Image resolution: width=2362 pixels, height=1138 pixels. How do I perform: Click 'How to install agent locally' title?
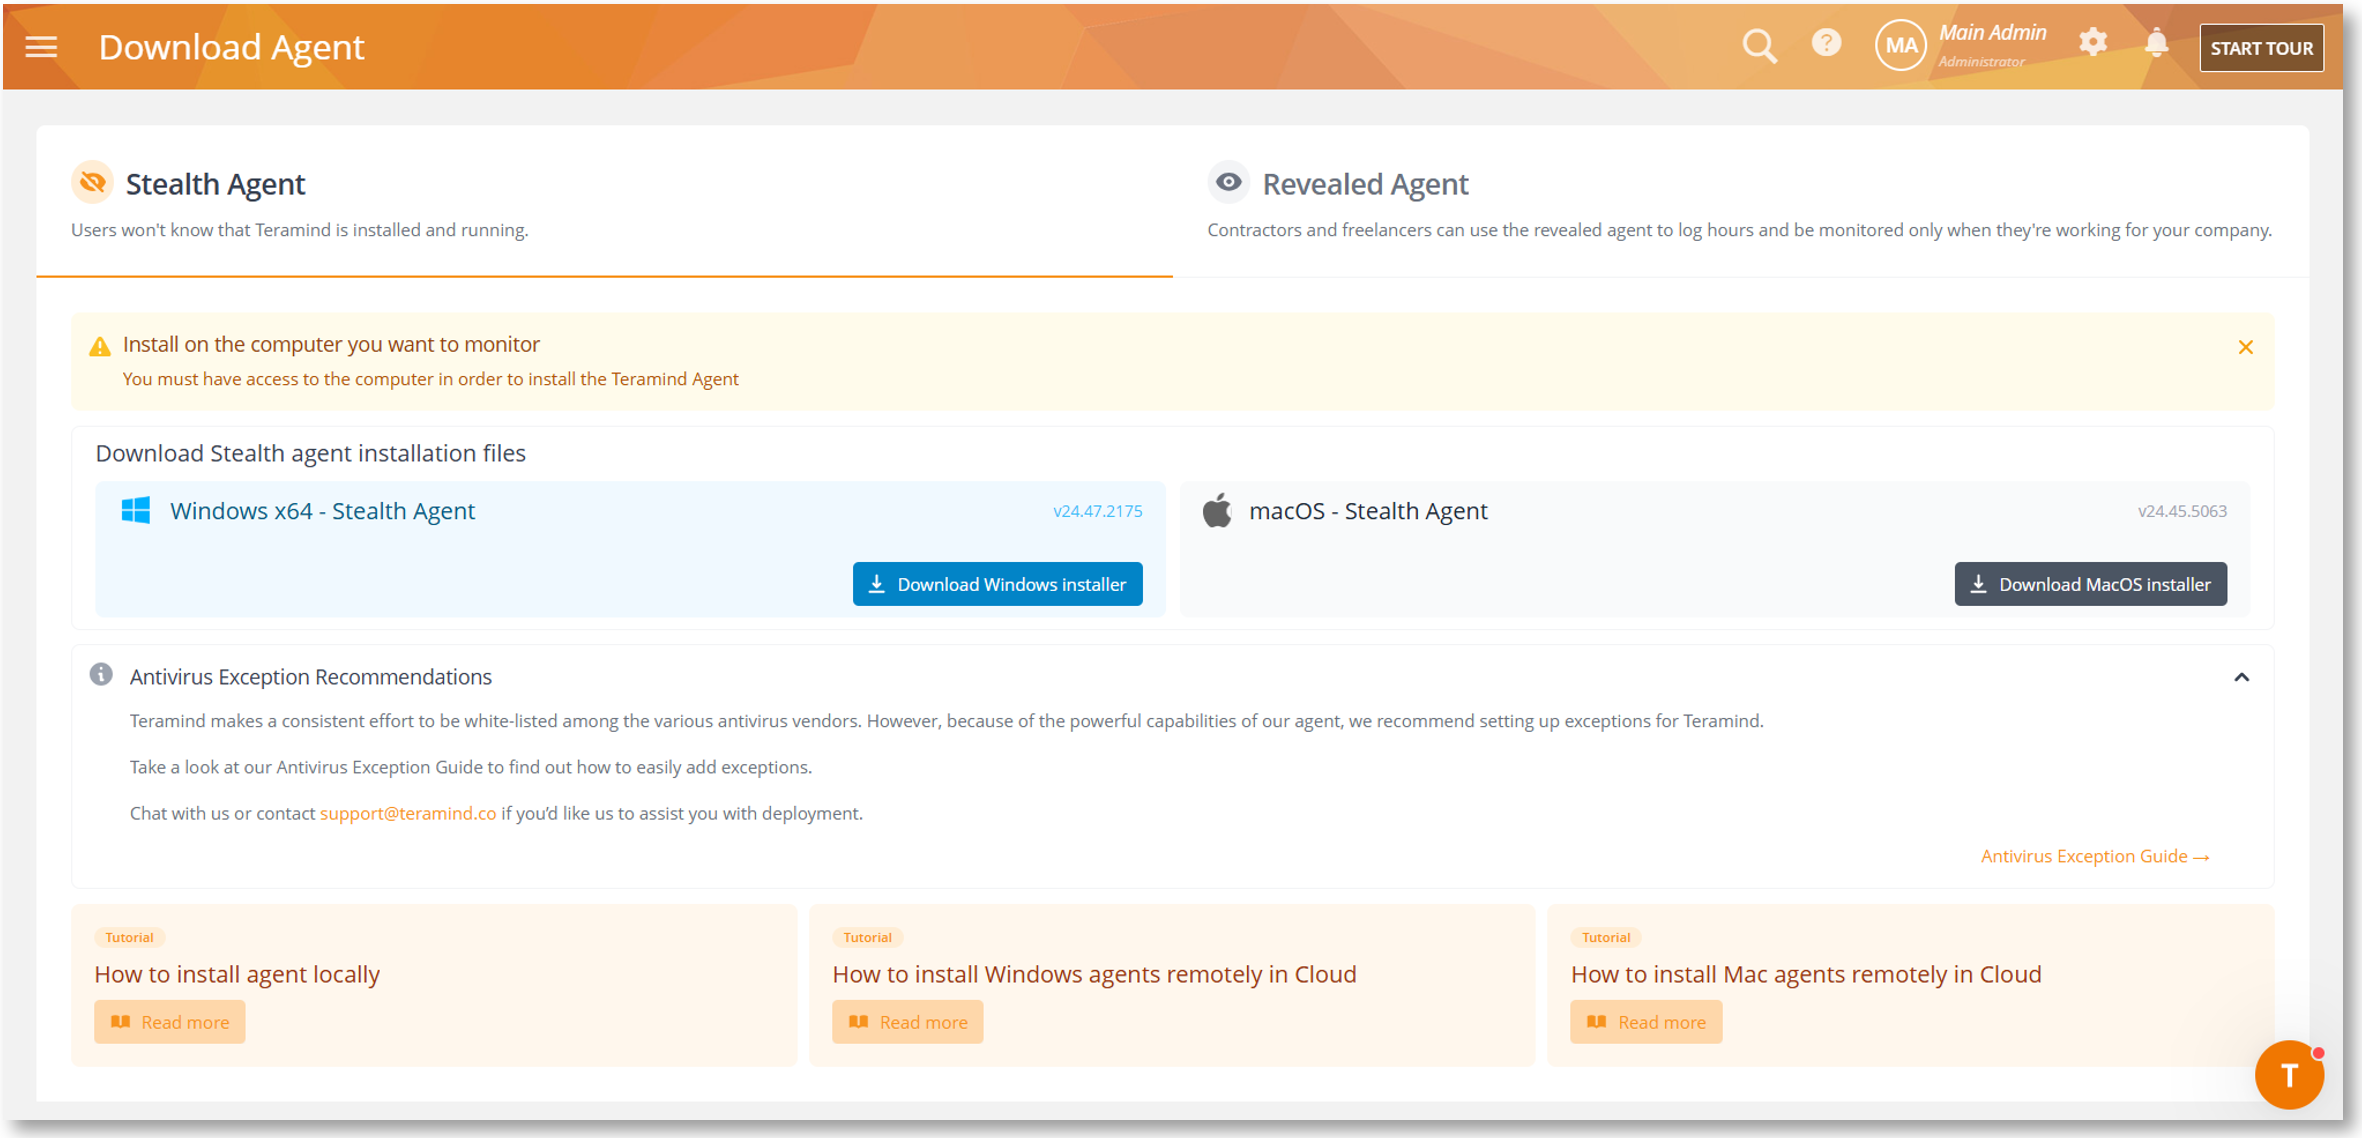click(x=237, y=974)
